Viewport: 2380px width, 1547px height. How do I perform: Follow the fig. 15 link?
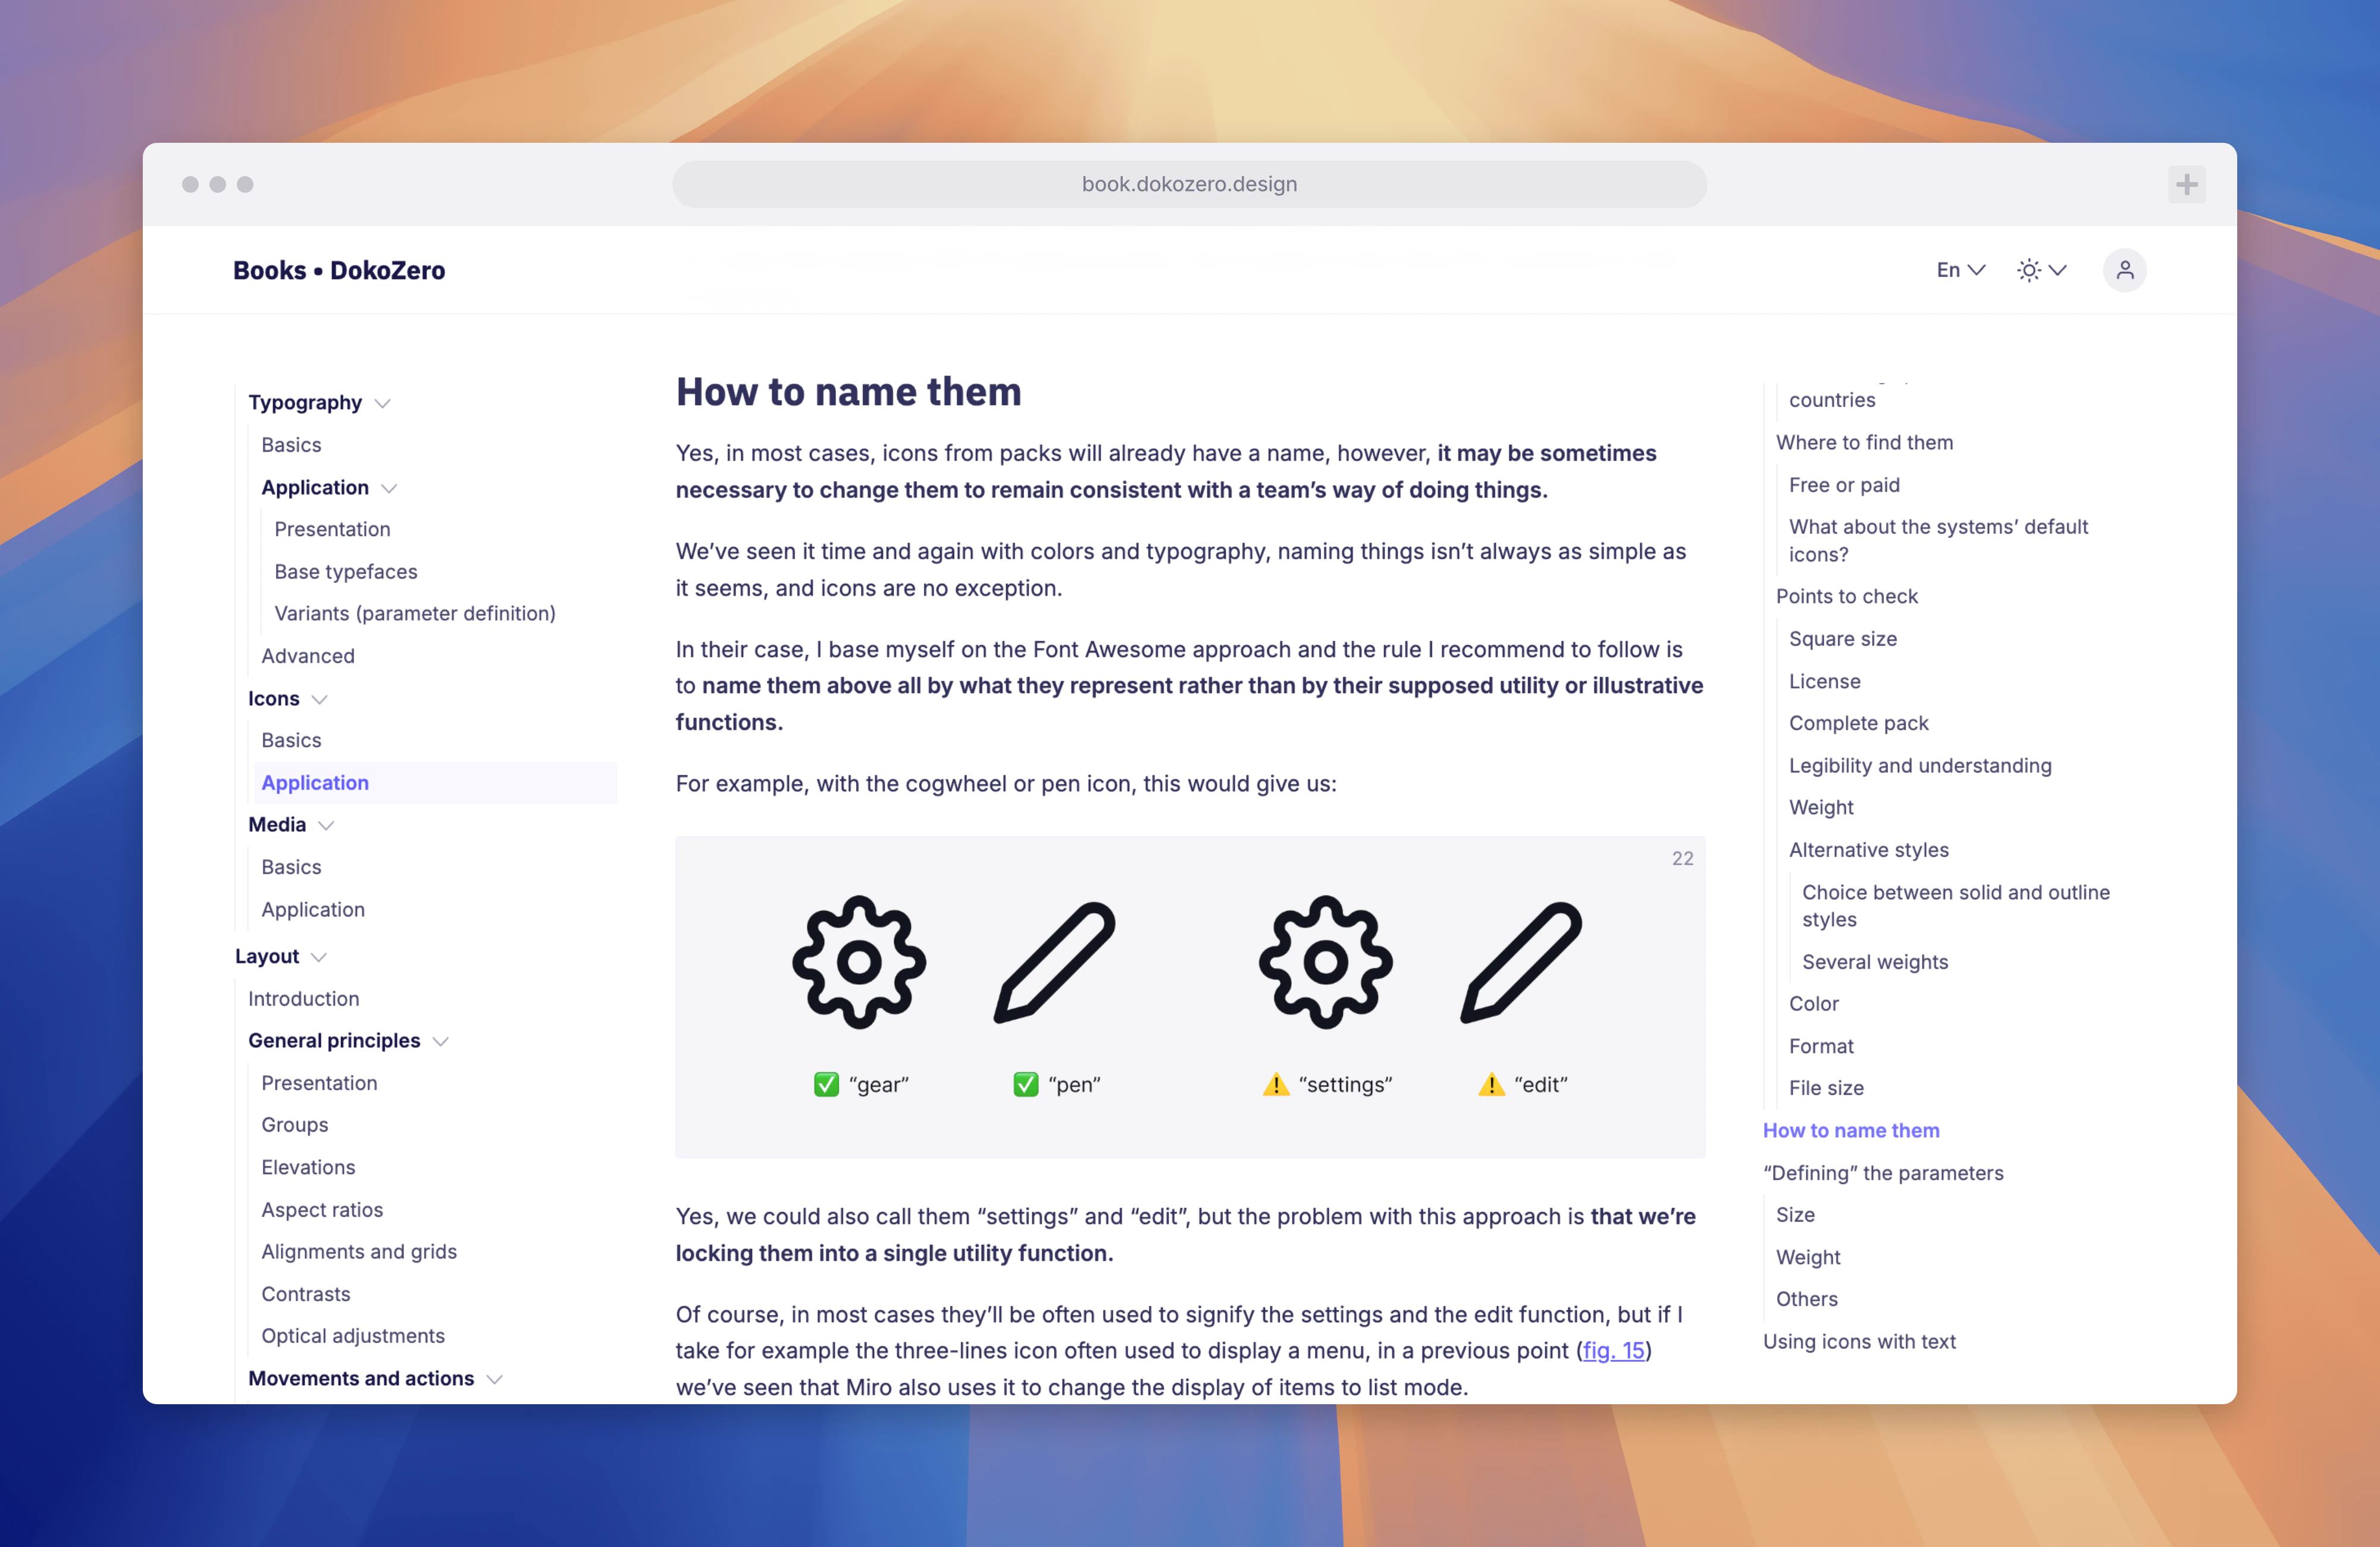1613,1350
